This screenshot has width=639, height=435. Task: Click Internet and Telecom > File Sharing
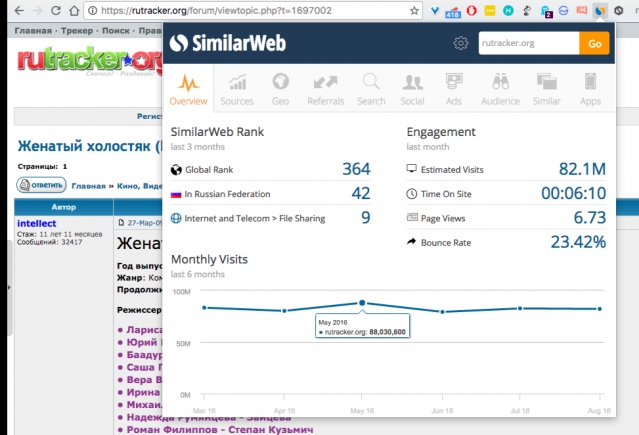coord(255,219)
